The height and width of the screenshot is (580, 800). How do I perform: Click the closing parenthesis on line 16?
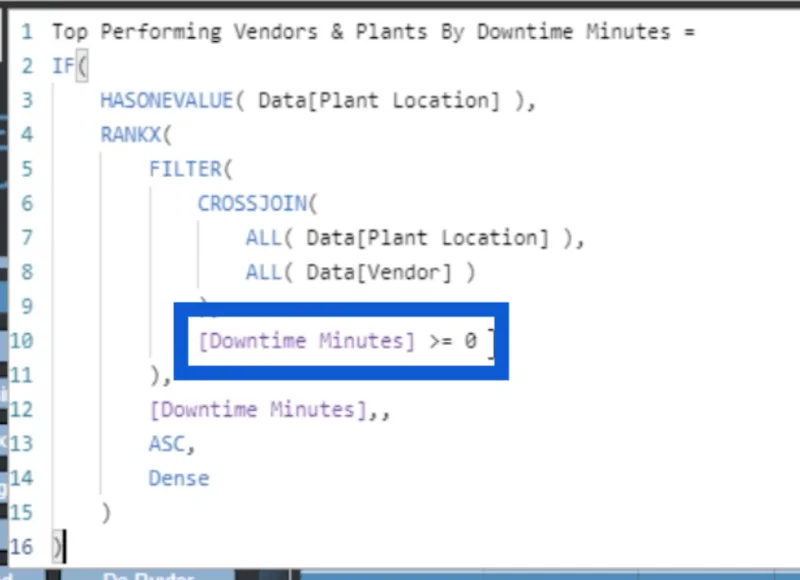(57, 547)
